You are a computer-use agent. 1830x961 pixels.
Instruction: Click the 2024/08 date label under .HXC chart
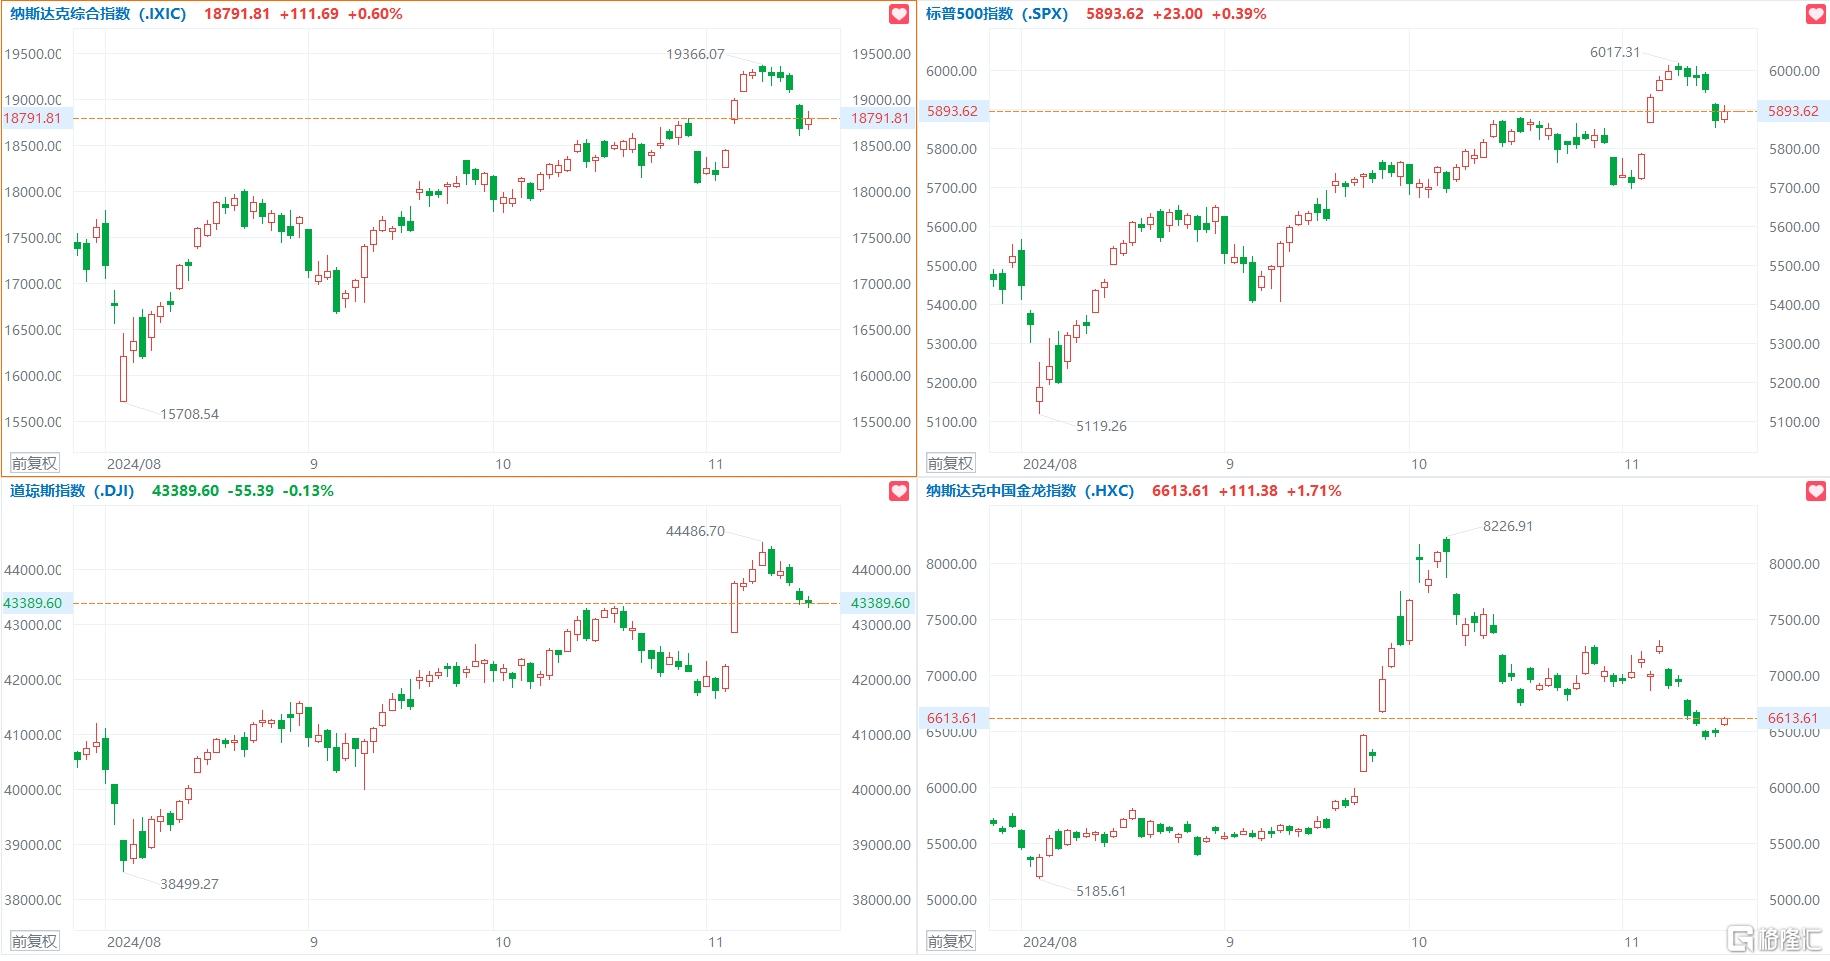coord(1050,942)
